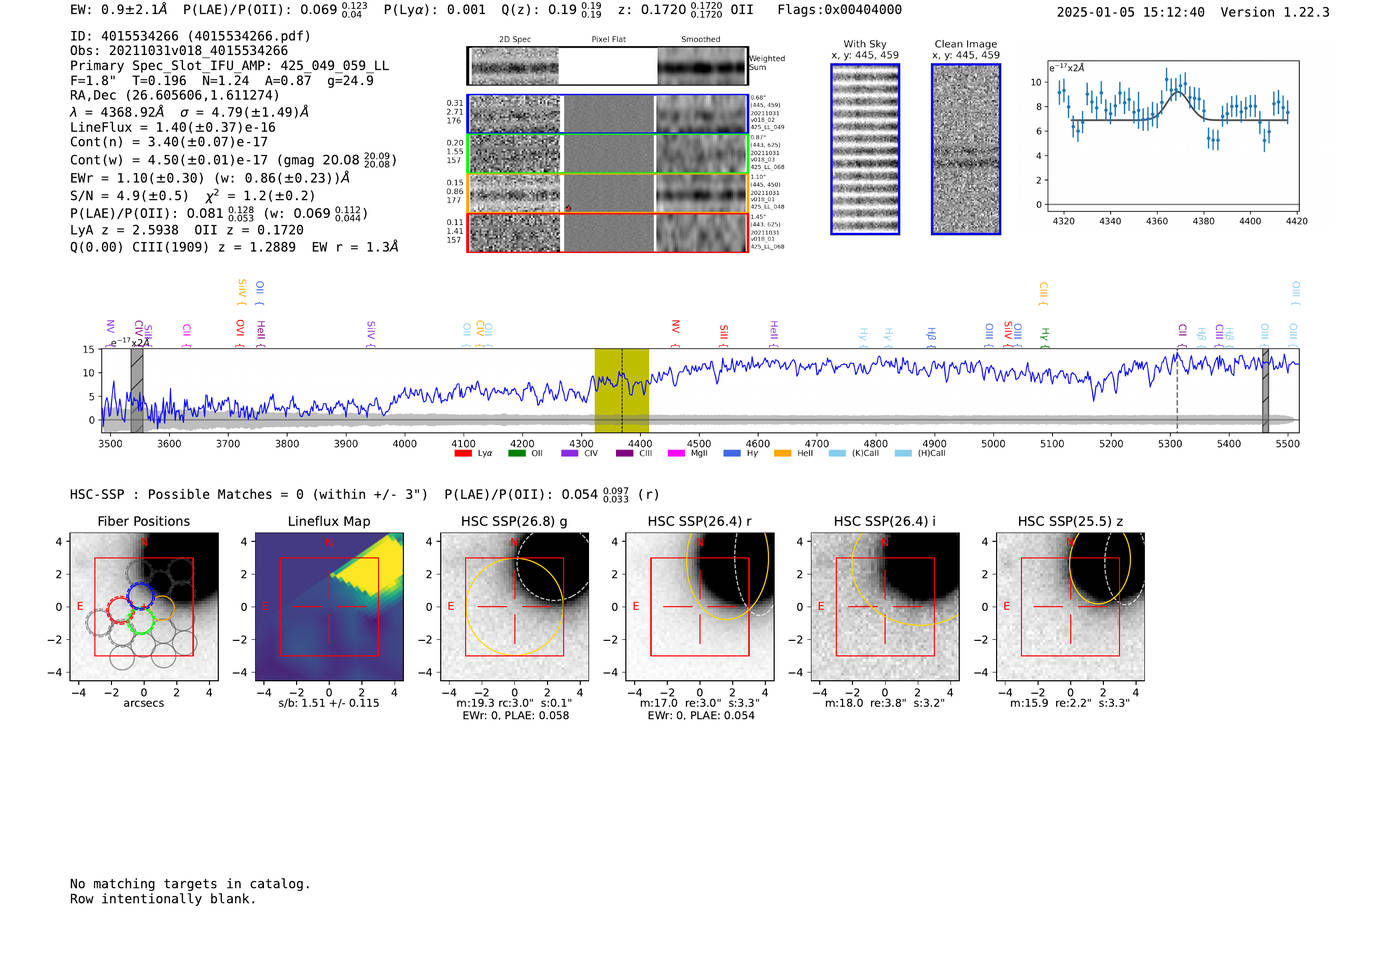The image size is (1400, 953).
Task: Open the HSC SSP(26.4) r image
Action: (x=700, y=607)
